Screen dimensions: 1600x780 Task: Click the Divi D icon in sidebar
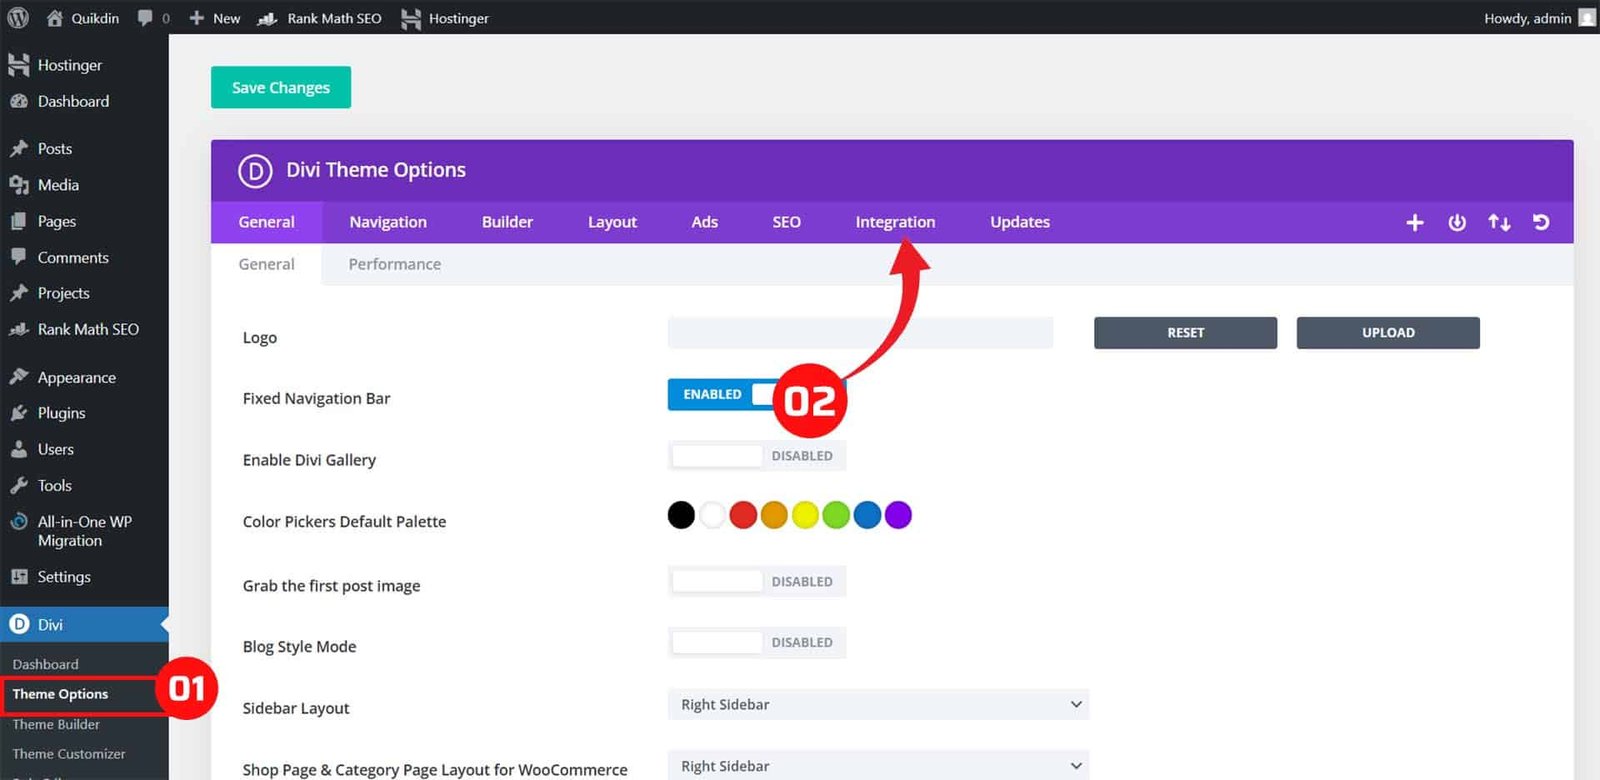tap(18, 624)
